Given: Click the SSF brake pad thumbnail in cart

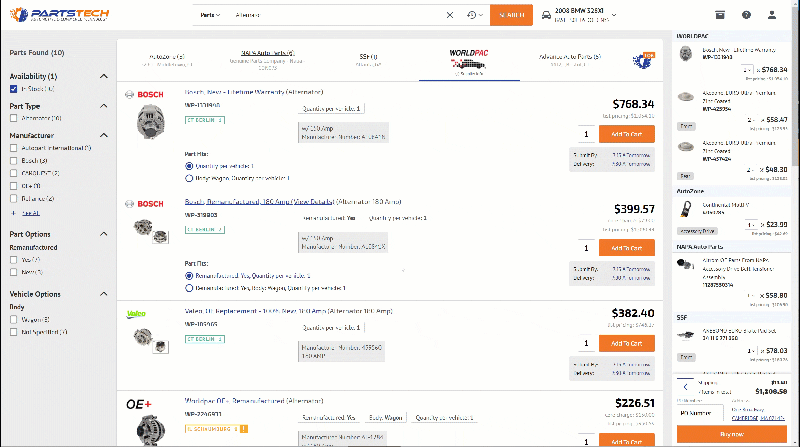Looking at the screenshot, I should (686, 335).
